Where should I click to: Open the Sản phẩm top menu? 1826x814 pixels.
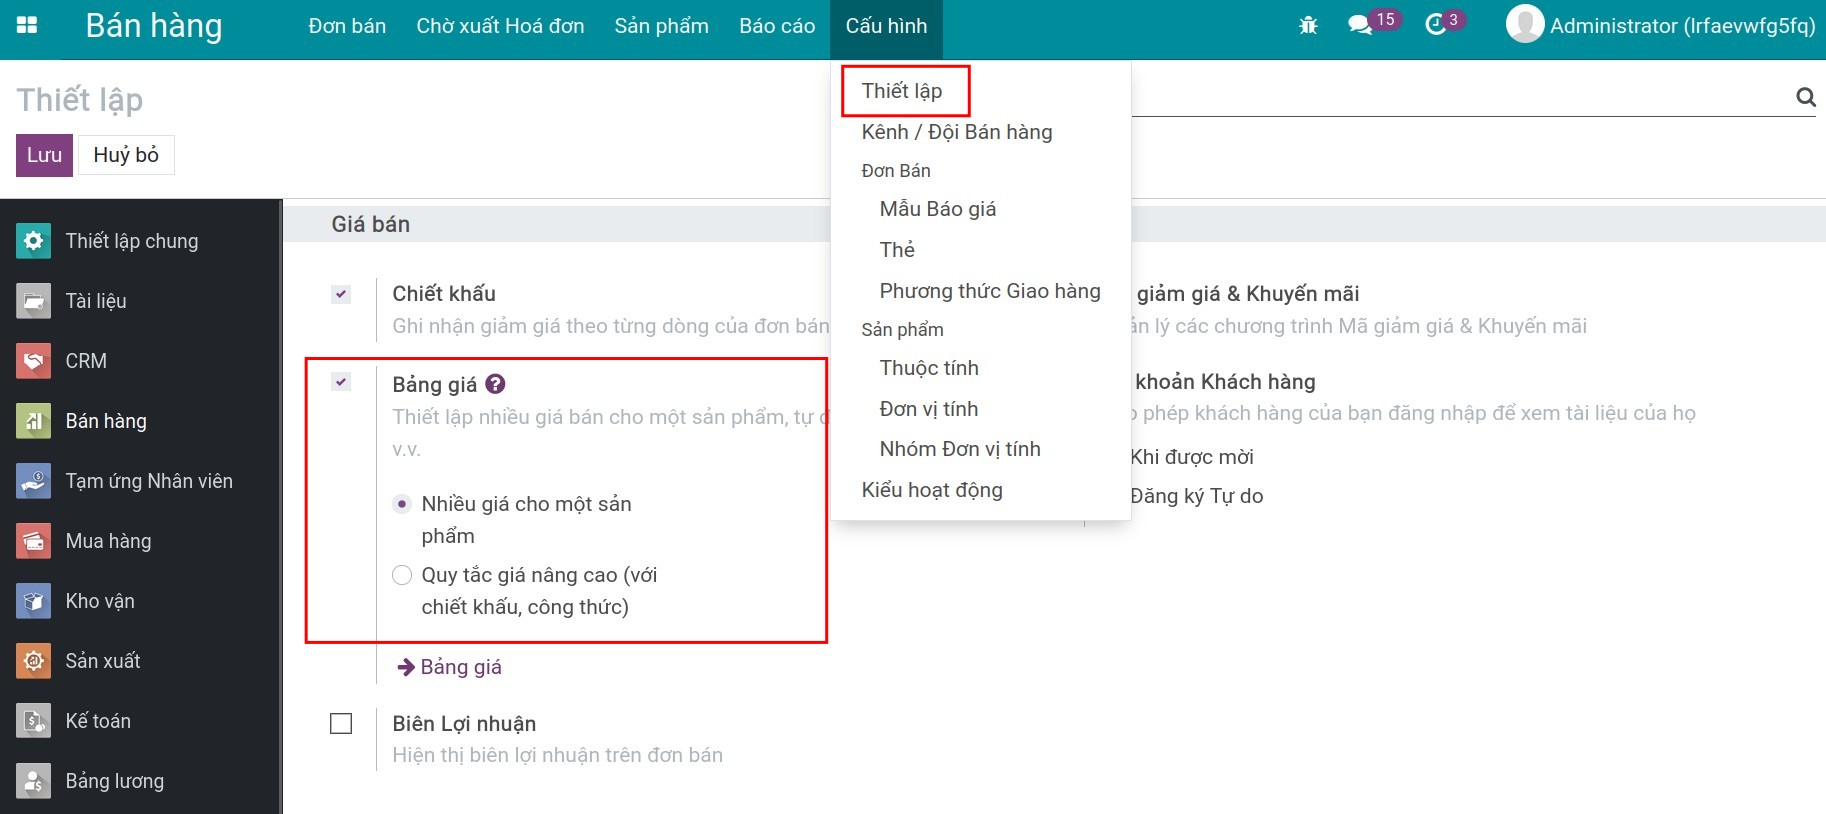coord(661,26)
